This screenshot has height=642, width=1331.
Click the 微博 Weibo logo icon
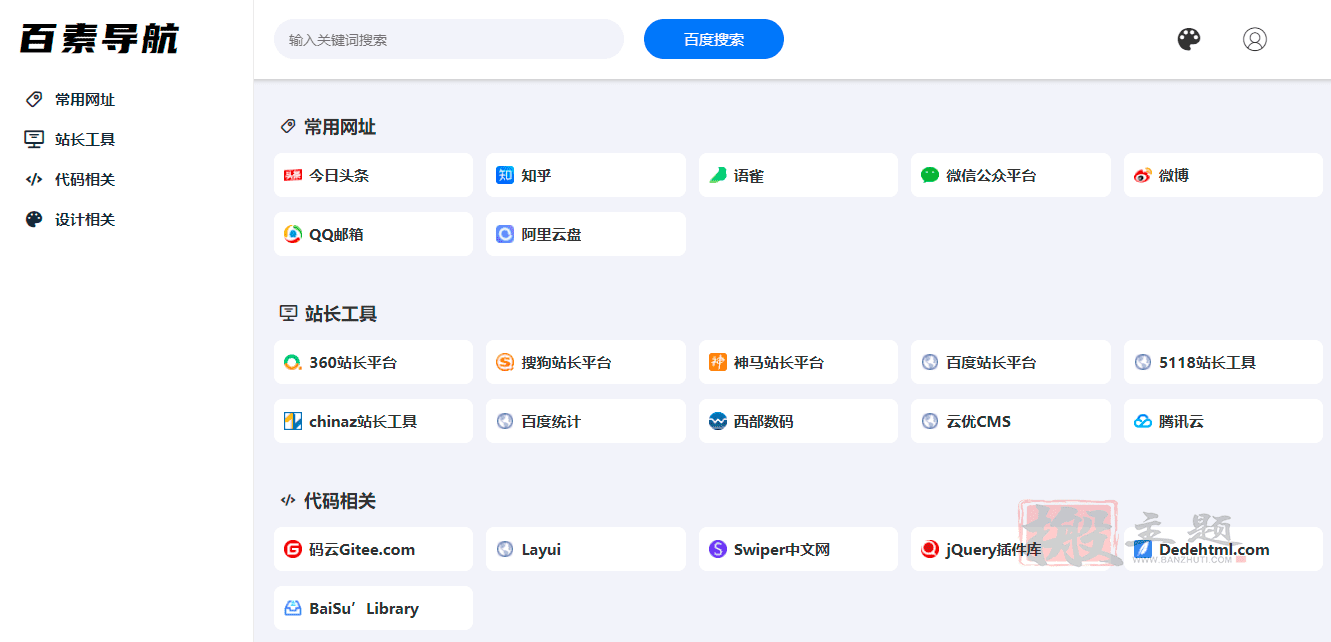pos(1143,175)
